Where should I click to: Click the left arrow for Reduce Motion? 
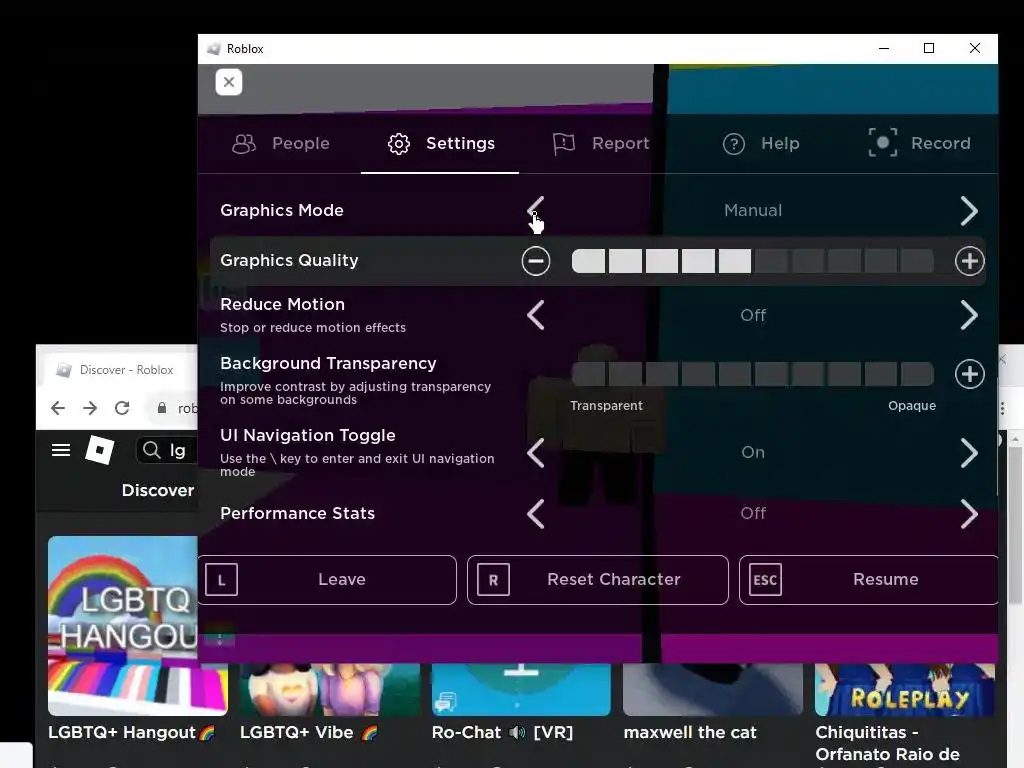point(536,315)
